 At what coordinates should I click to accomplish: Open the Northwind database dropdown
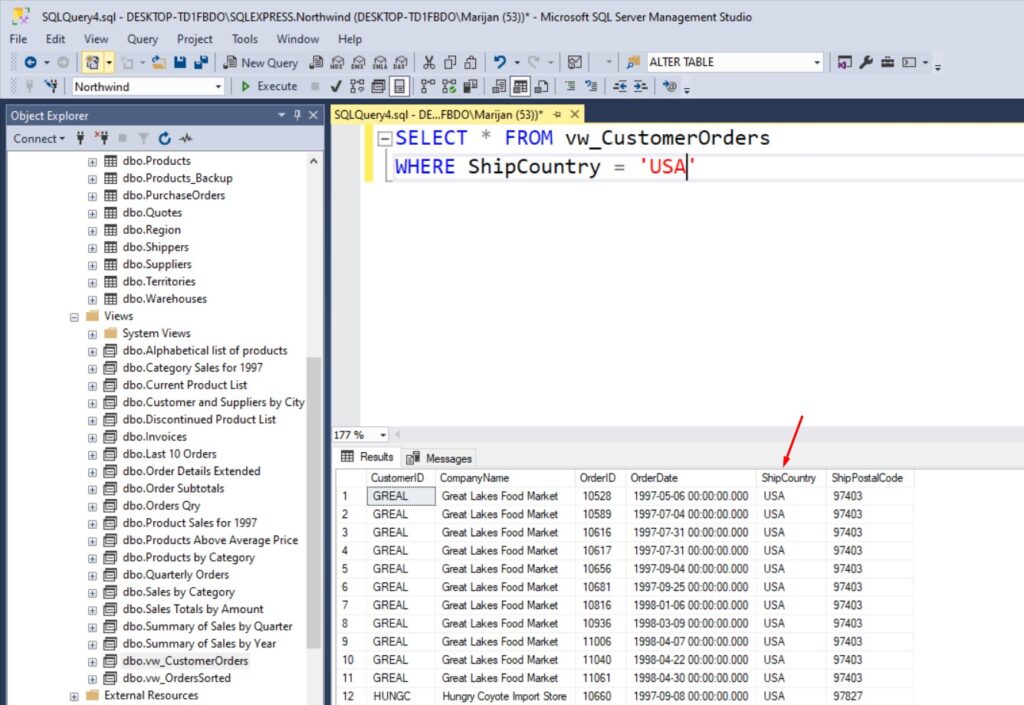point(219,87)
